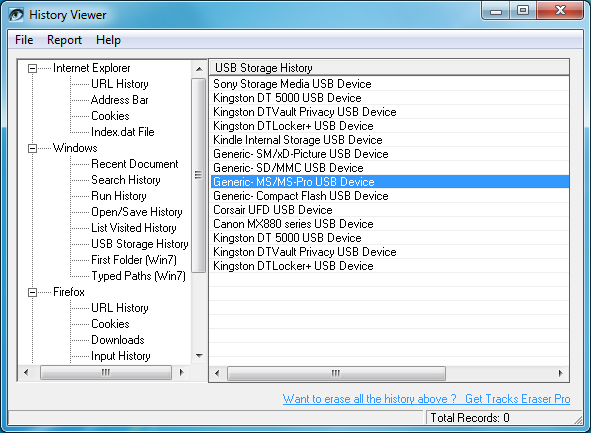Collapse the Windows tree node
Viewport: 591px width, 433px height.
click(32, 148)
